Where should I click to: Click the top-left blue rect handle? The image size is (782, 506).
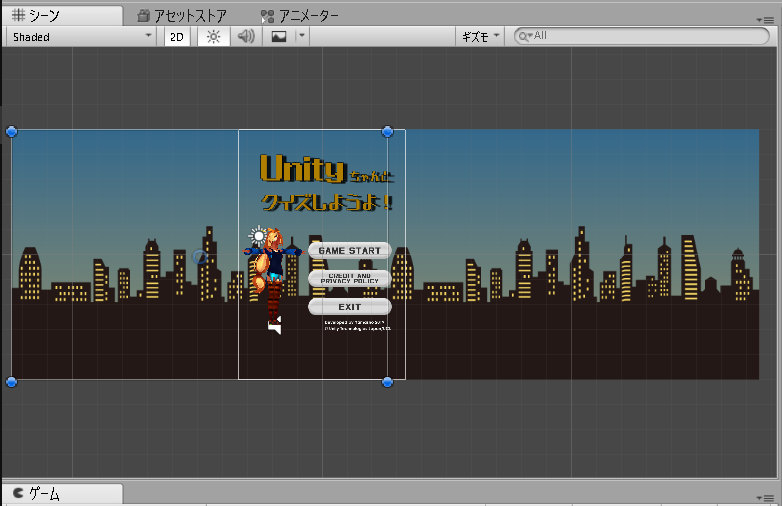point(11,132)
